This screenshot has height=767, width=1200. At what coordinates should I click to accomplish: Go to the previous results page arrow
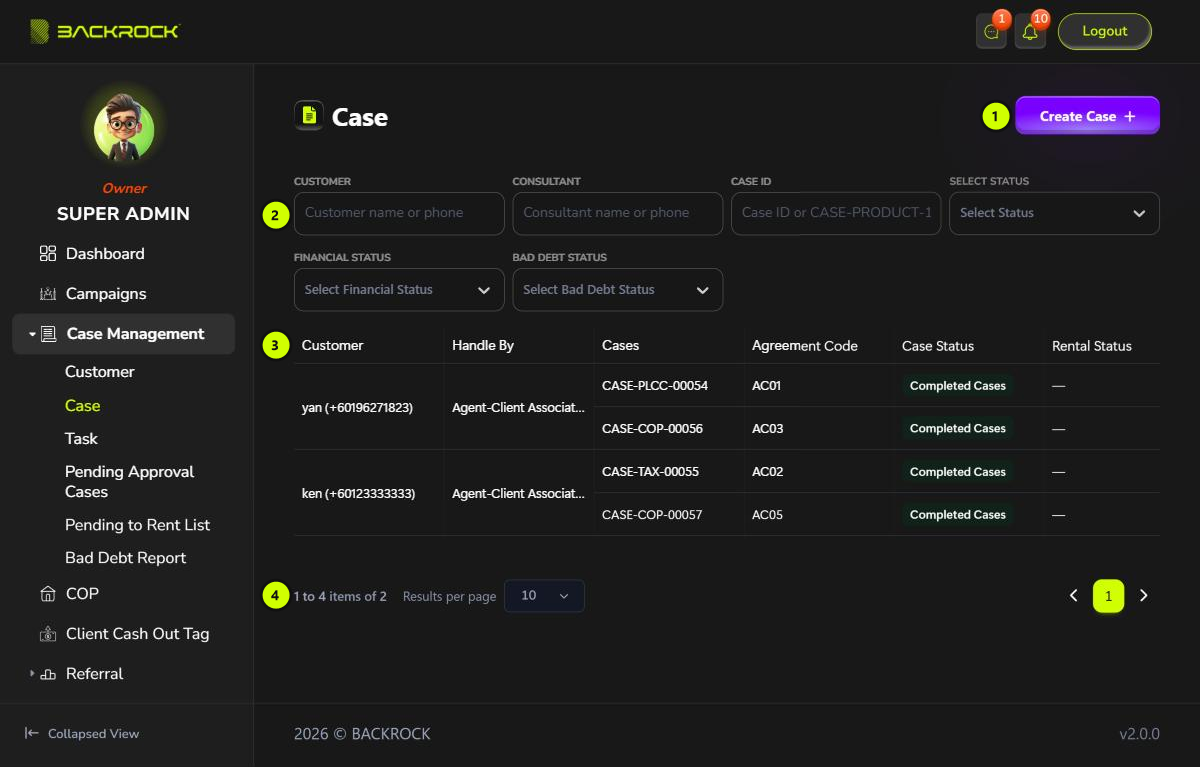tap(1074, 596)
